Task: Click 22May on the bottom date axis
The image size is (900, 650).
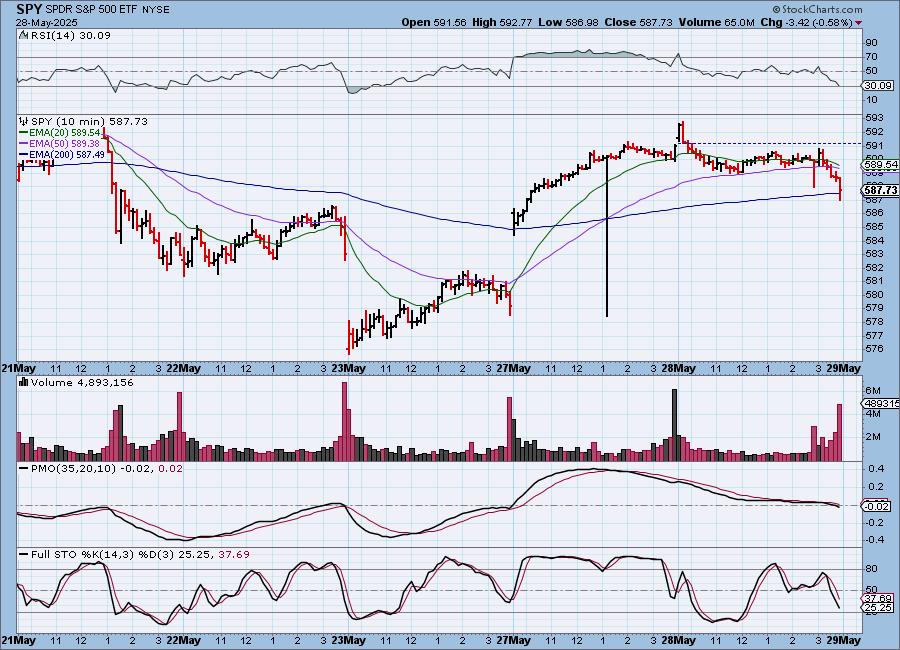Action: [183, 640]
